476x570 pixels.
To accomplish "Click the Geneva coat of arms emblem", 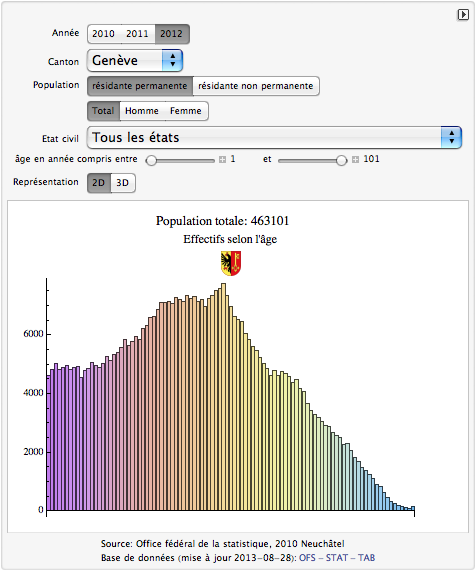I will pyautogui.click(x=231, y=263).
